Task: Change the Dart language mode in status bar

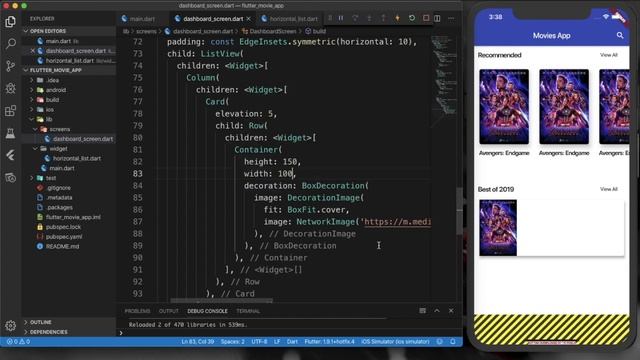Action: point(292,342)
